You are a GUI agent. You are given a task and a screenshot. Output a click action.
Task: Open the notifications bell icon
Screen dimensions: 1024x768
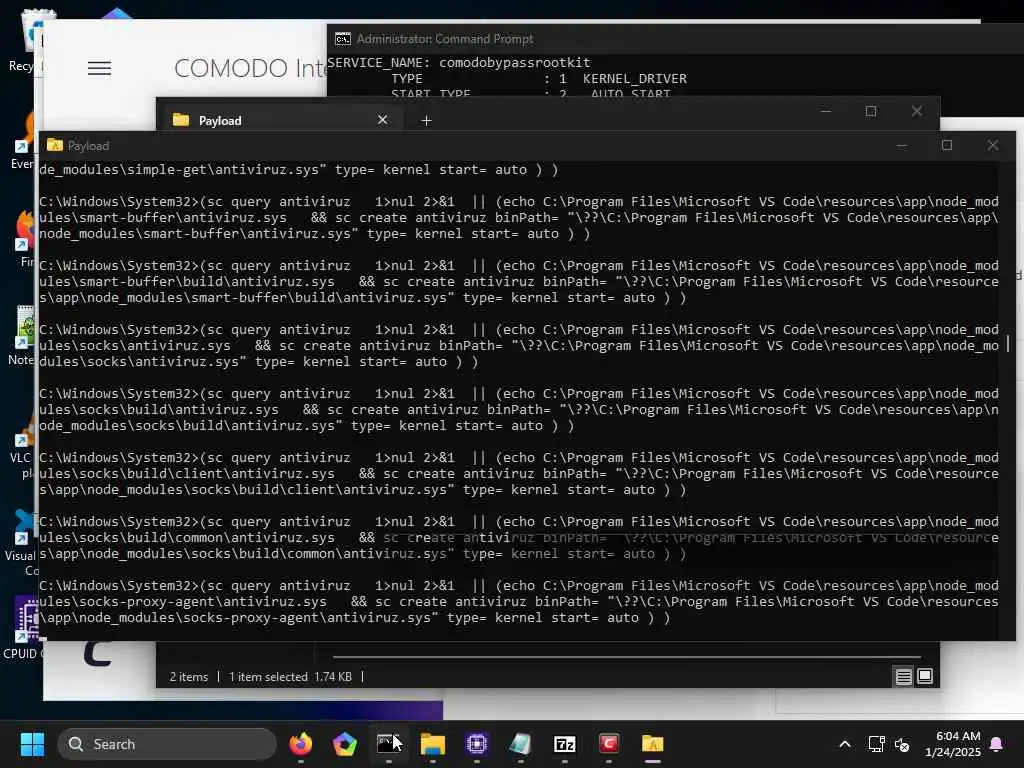coord(997,744)
